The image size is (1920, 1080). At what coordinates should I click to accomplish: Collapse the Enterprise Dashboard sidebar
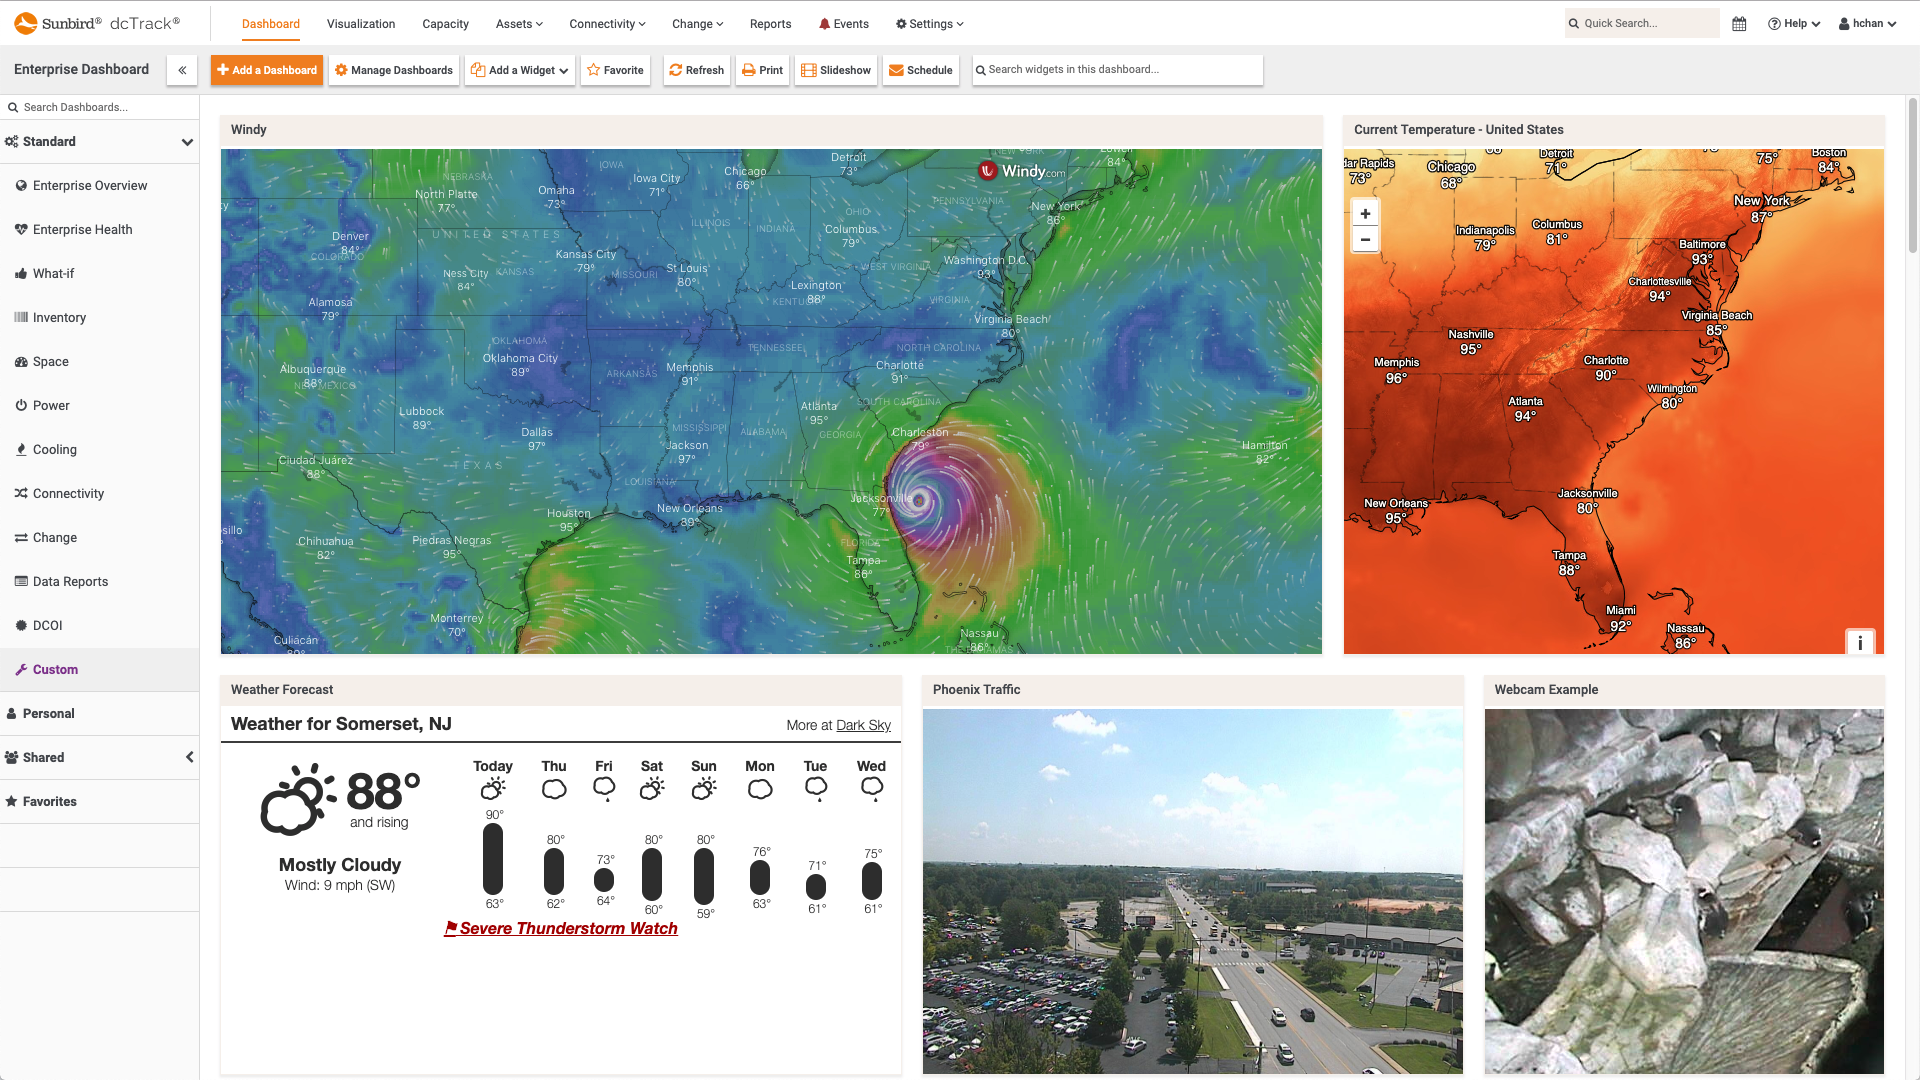point(182,70)
